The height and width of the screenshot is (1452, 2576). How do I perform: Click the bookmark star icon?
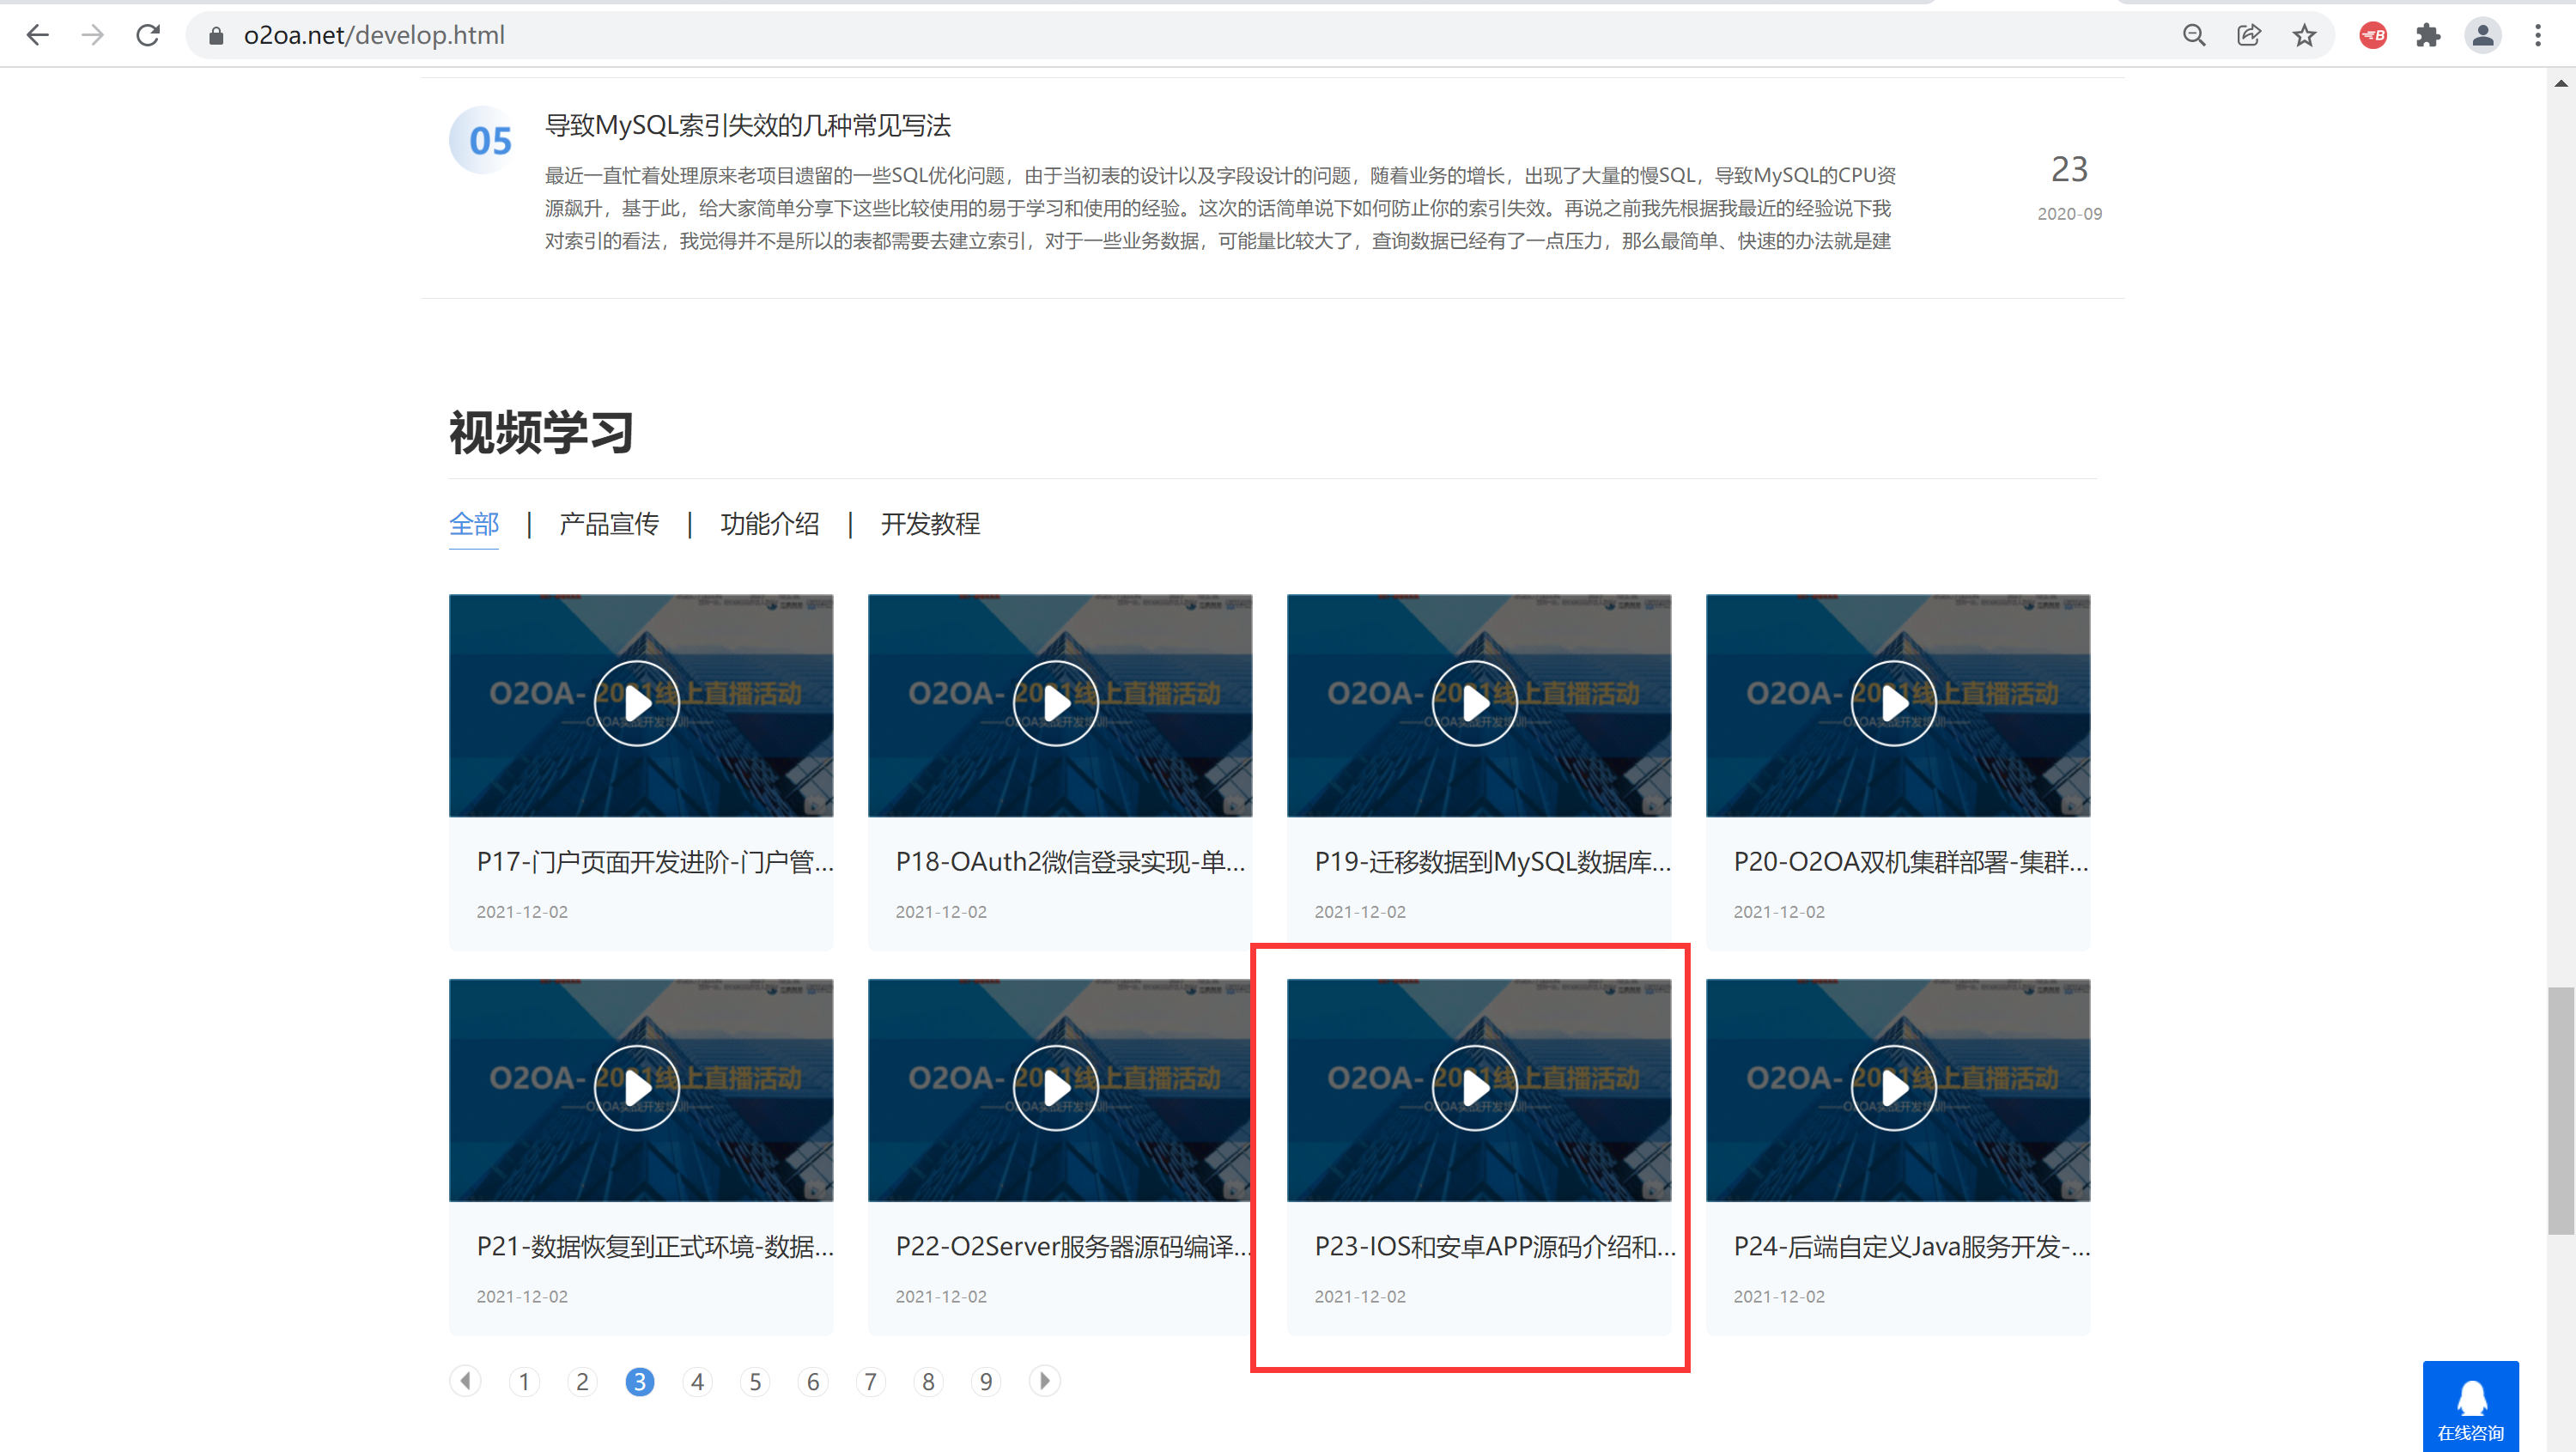[2304, 35]
